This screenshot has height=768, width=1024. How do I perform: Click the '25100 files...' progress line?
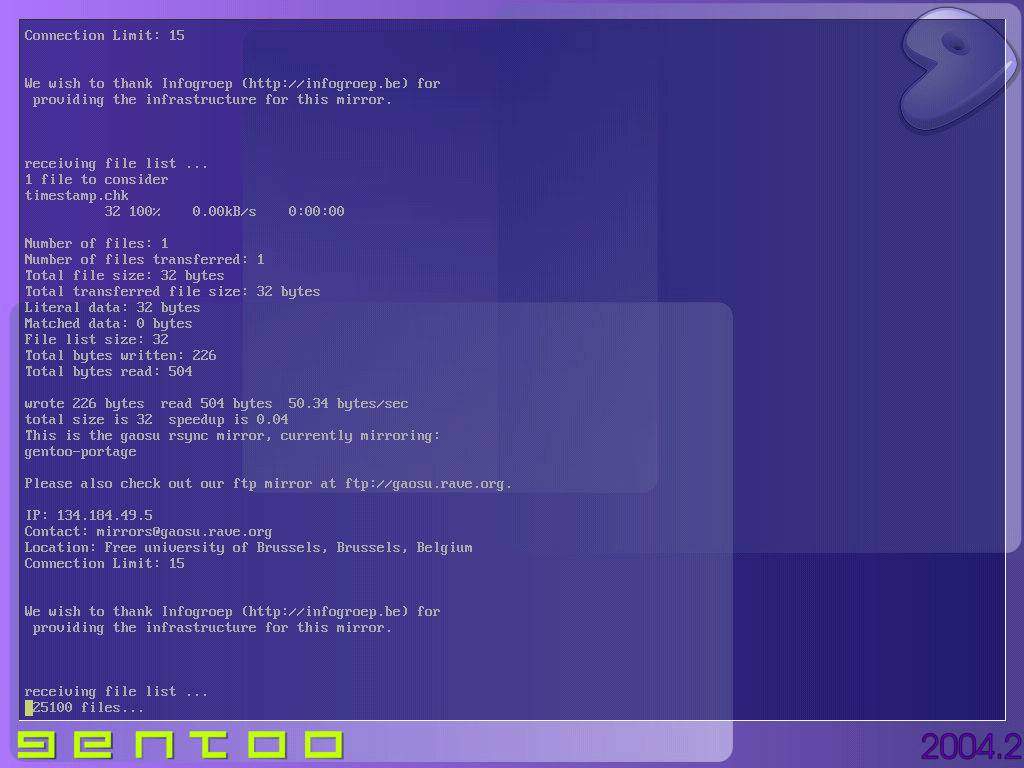pyautogui.click(x=88, y=708)
